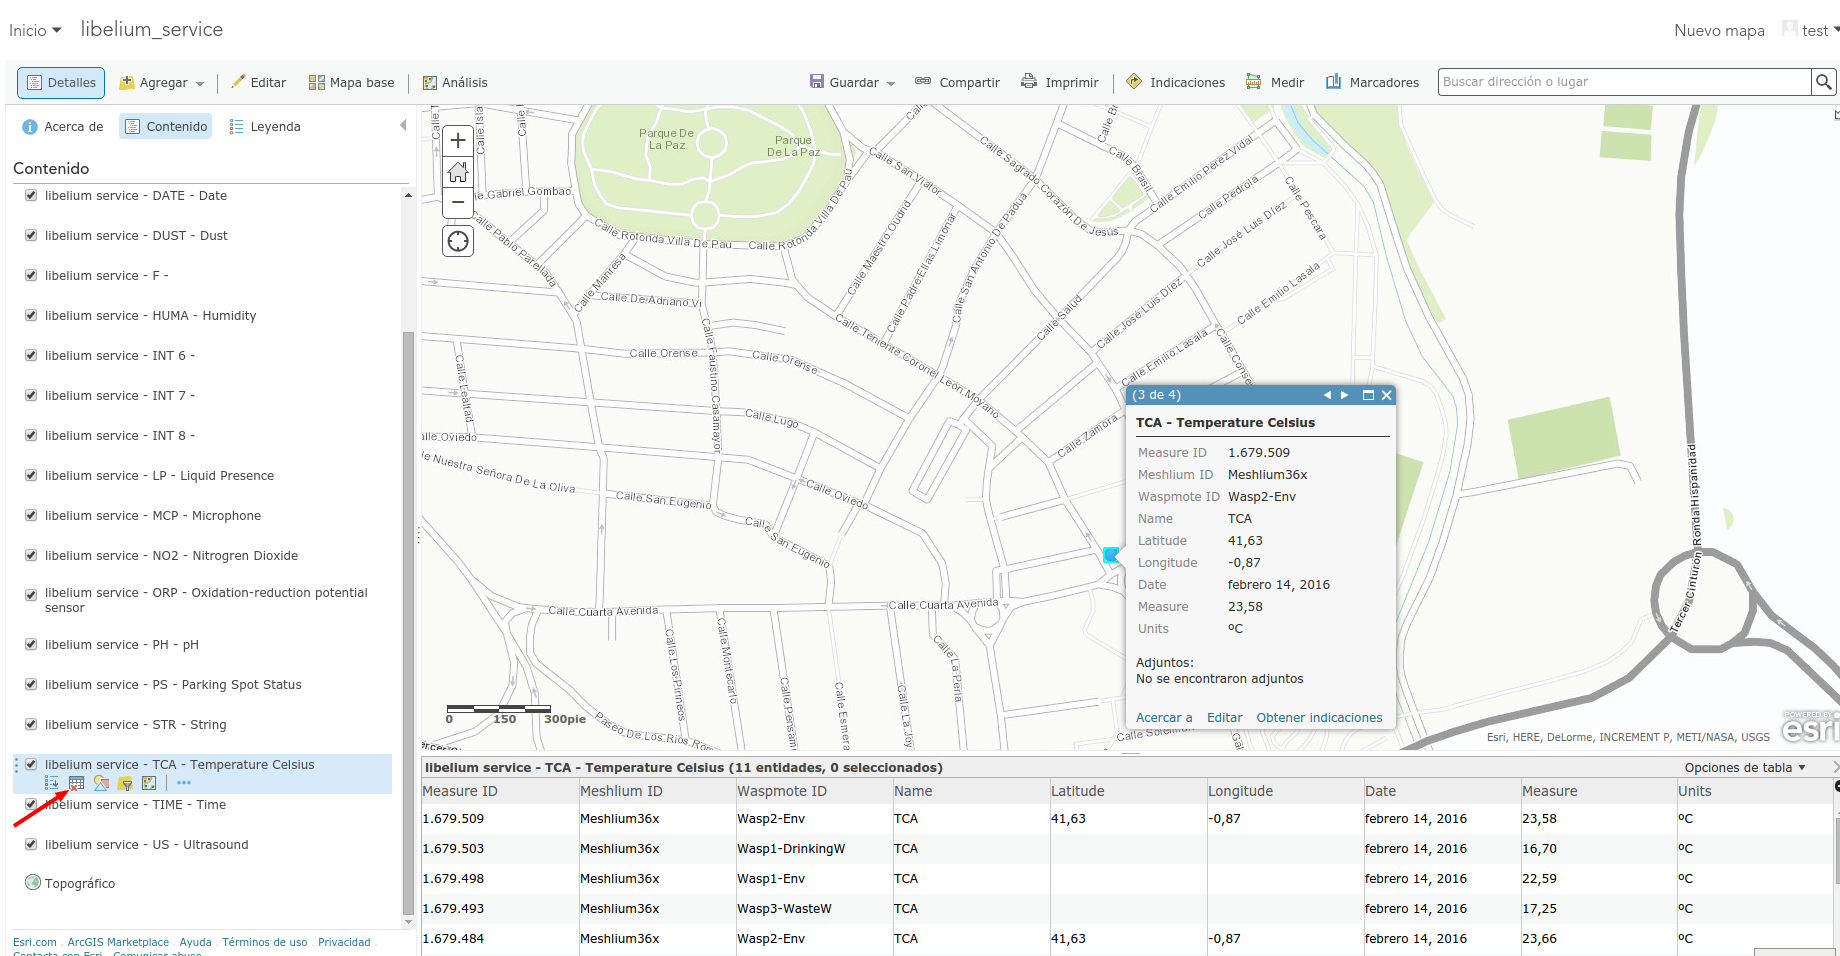Open Esri.com footer link

click(35, 942)
